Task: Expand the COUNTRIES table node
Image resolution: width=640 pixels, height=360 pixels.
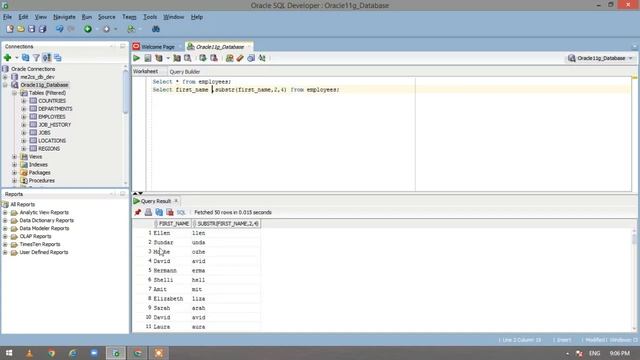Action: pyautogui.click(x=24, y=101)
